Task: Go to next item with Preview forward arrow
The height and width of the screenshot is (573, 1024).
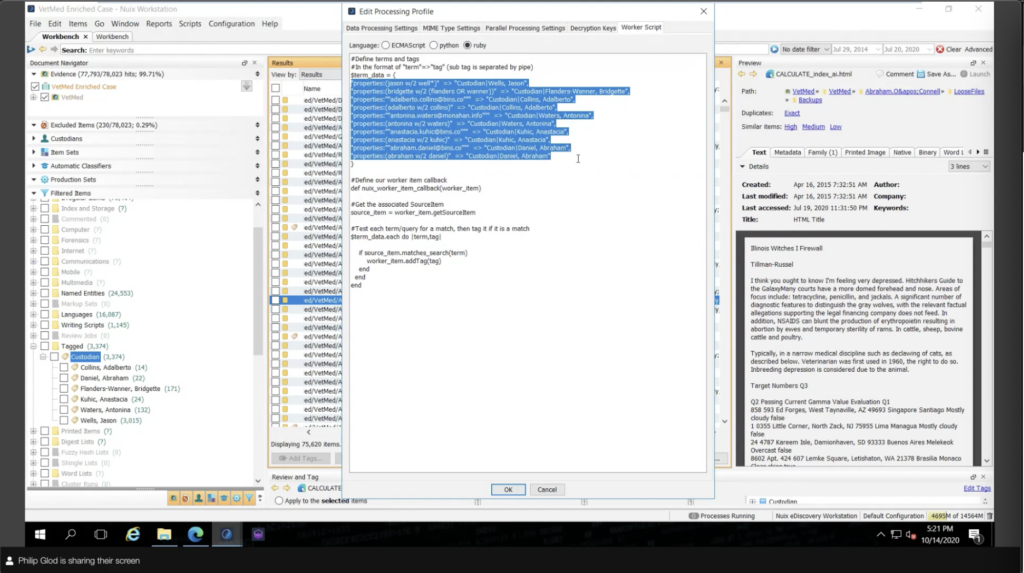Action: [x=753, y=74]
